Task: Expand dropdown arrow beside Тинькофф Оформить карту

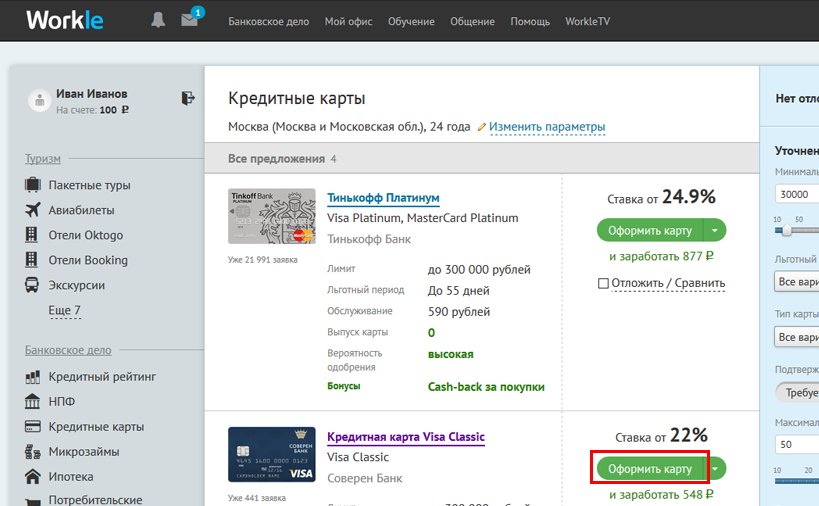Action: click(x=715, y=230)
